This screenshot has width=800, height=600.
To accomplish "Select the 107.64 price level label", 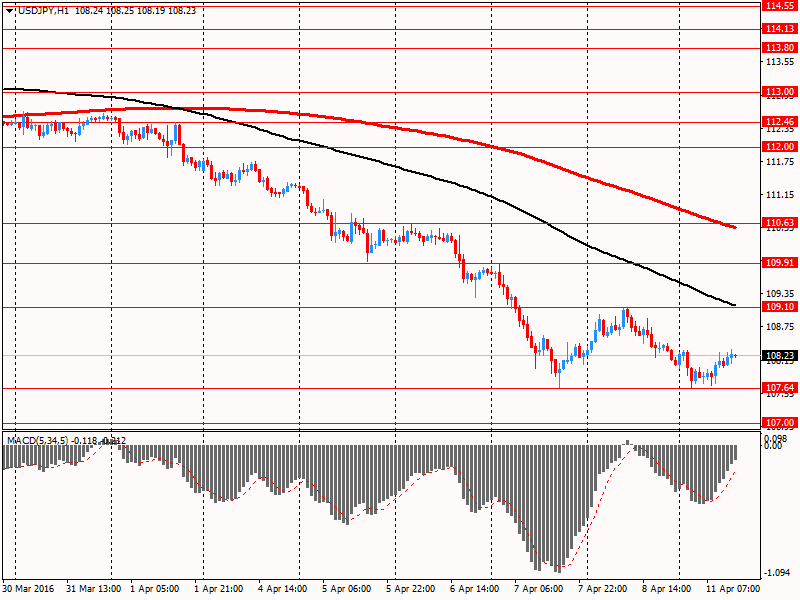I will pos(780,388).
